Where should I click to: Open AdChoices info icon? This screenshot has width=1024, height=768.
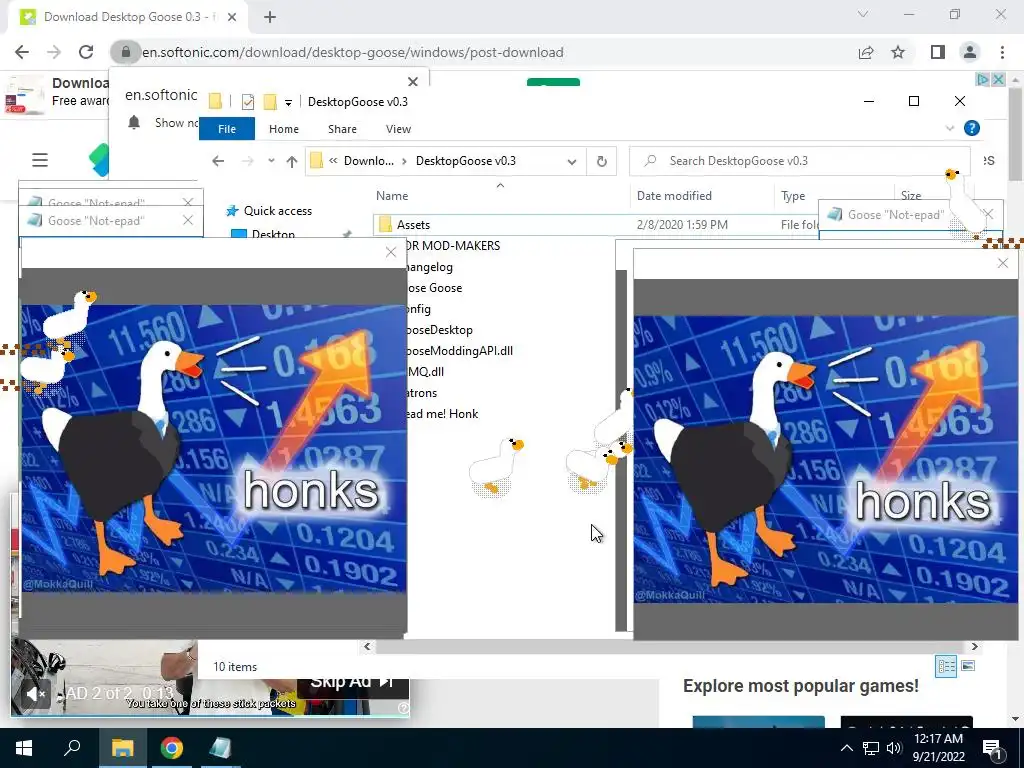(982, 80)
